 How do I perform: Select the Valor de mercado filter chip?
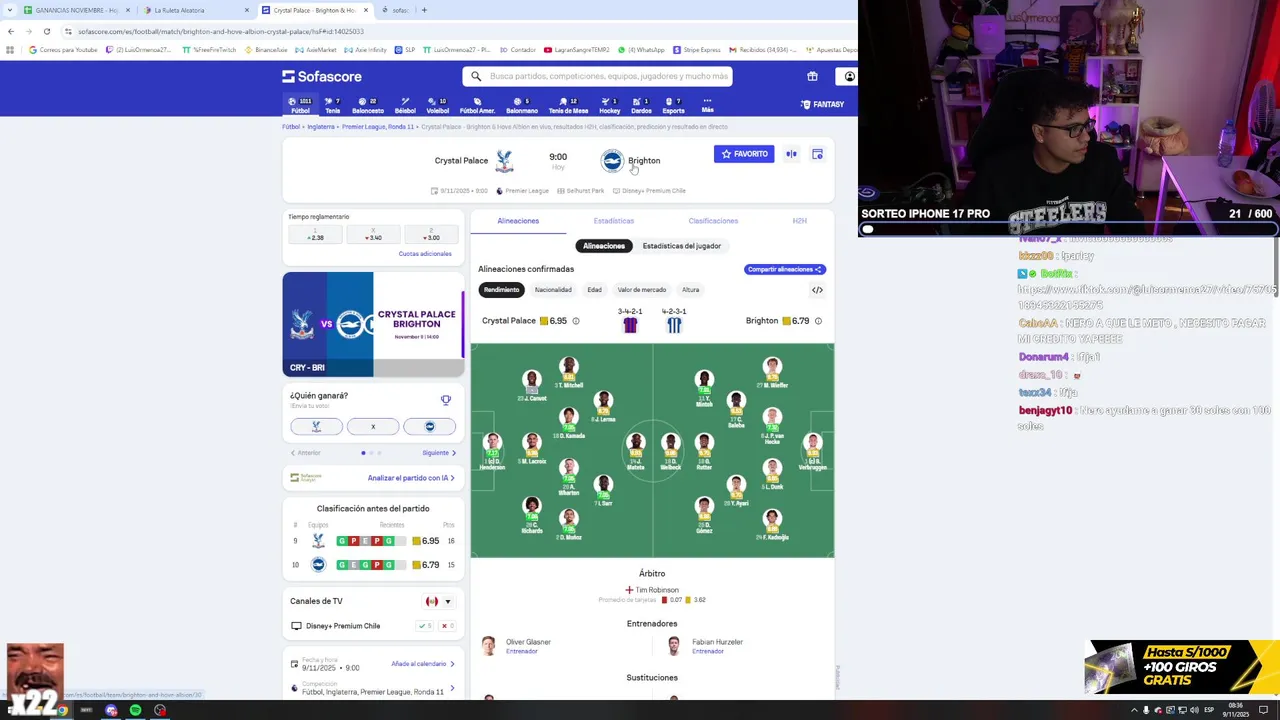(x=642, y=290)
